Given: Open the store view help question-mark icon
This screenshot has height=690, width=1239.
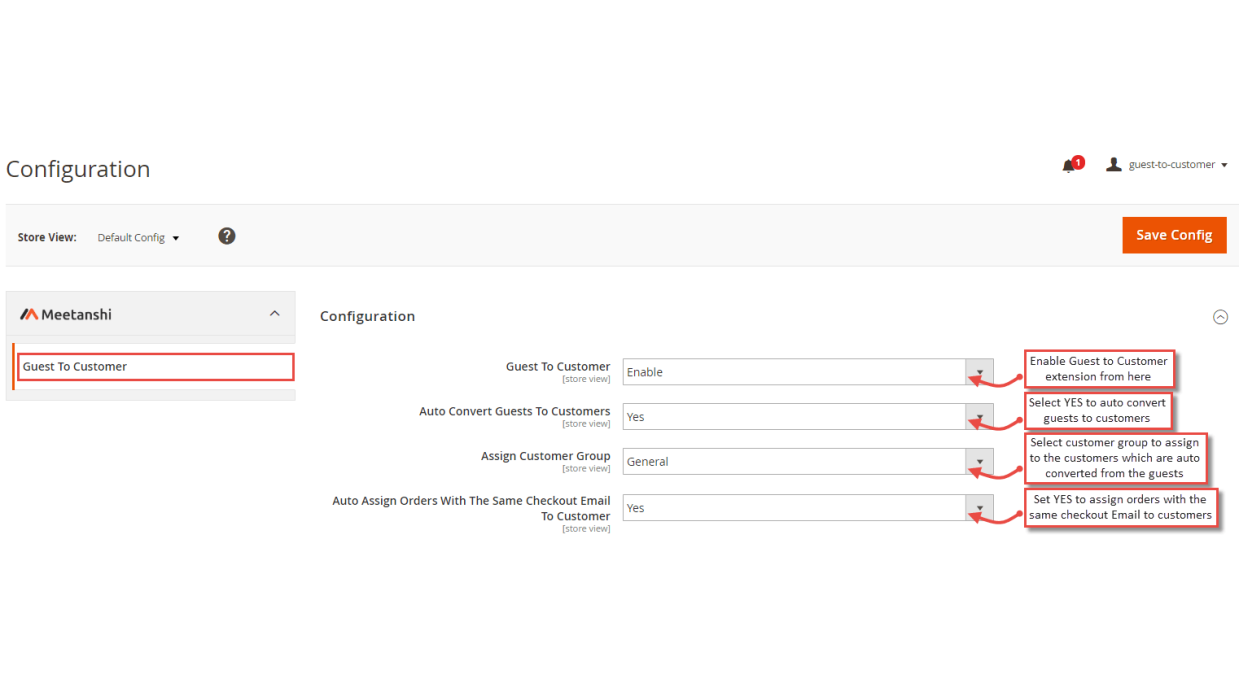Looking at the screenshot, I should click(227, 236).
